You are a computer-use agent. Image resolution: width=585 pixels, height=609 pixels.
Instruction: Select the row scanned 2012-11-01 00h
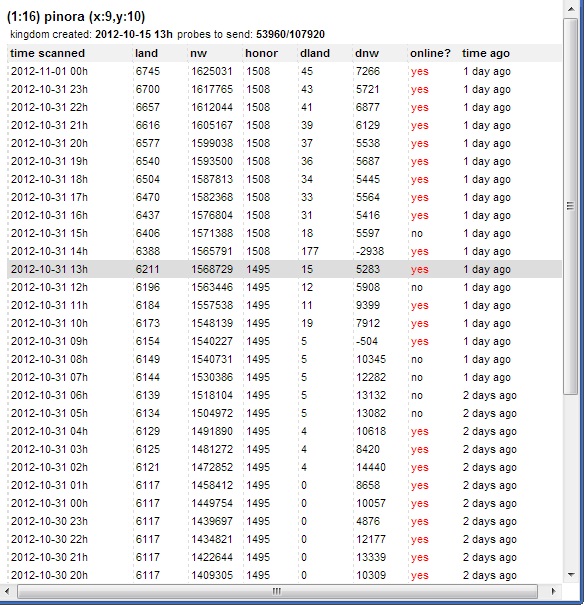tap(284, 71)
